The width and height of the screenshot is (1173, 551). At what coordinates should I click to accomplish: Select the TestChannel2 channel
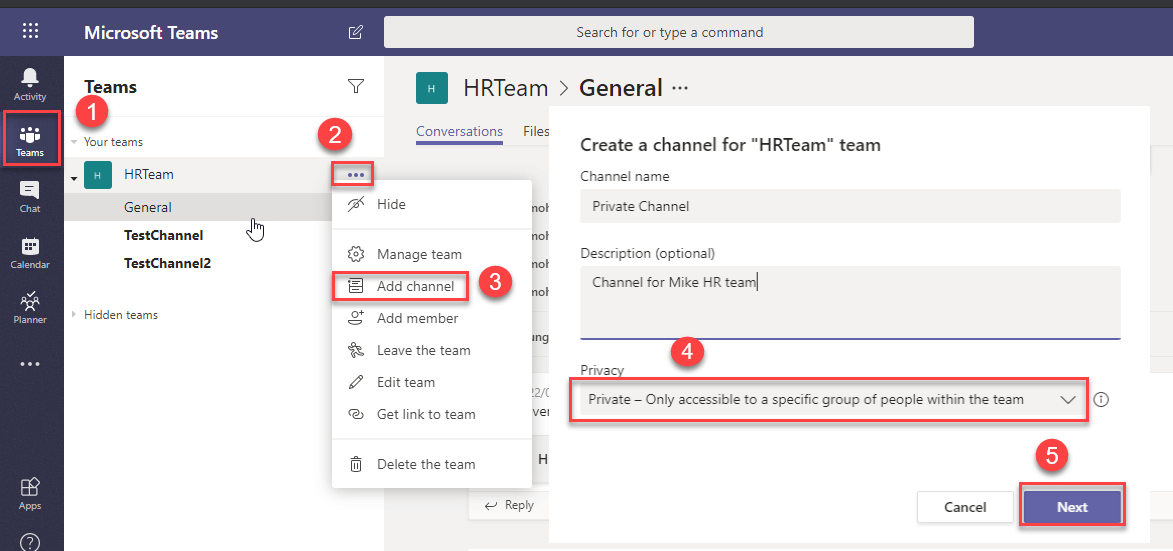pos(167,264)
